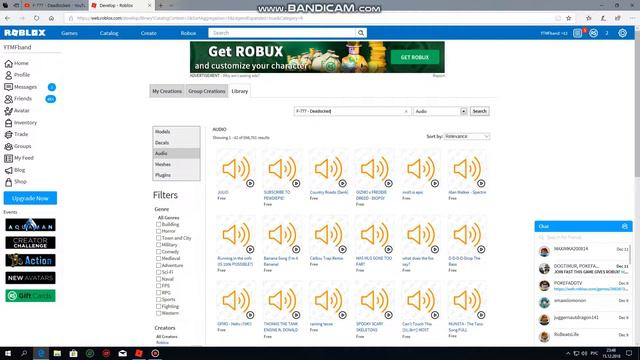Switch to Group Creations tab

(207, 91)
